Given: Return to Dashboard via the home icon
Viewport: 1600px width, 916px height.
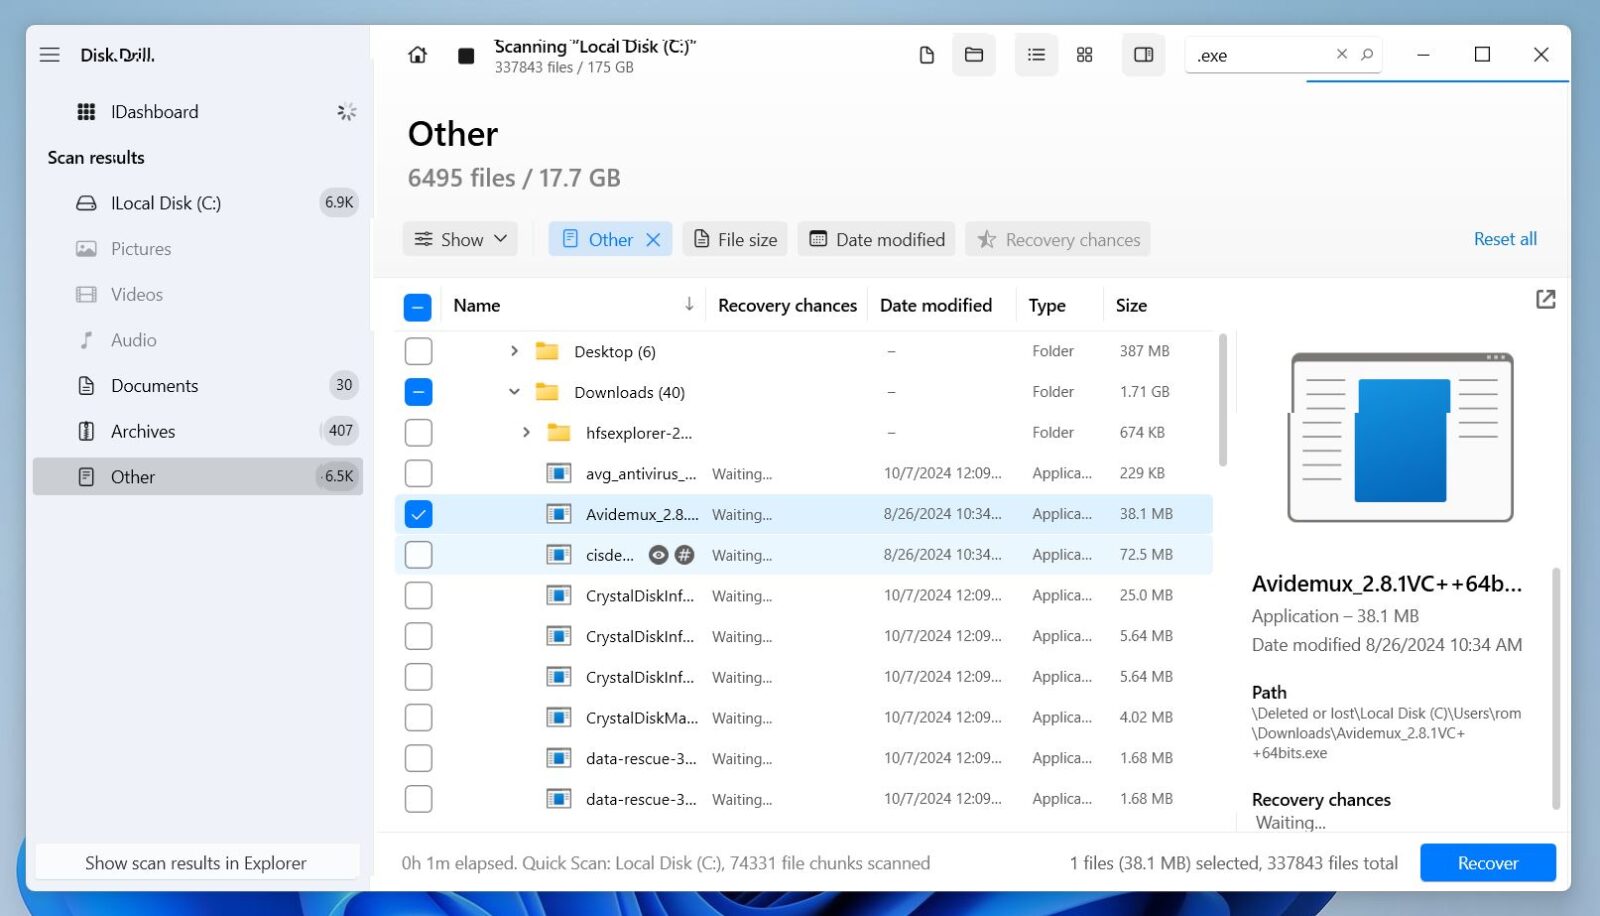Looking at the screenshot, I should point(418,55).
